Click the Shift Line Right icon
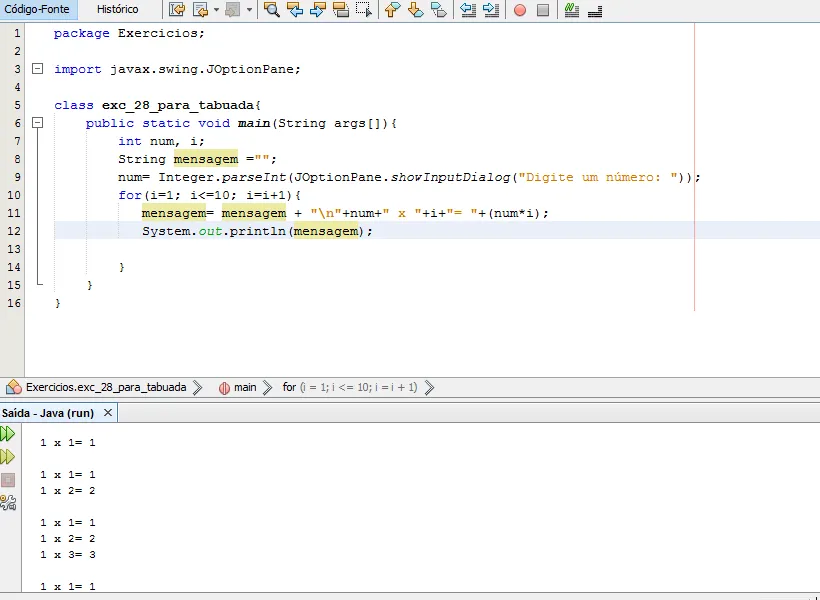The image size is (820, 600). (490, 10)
